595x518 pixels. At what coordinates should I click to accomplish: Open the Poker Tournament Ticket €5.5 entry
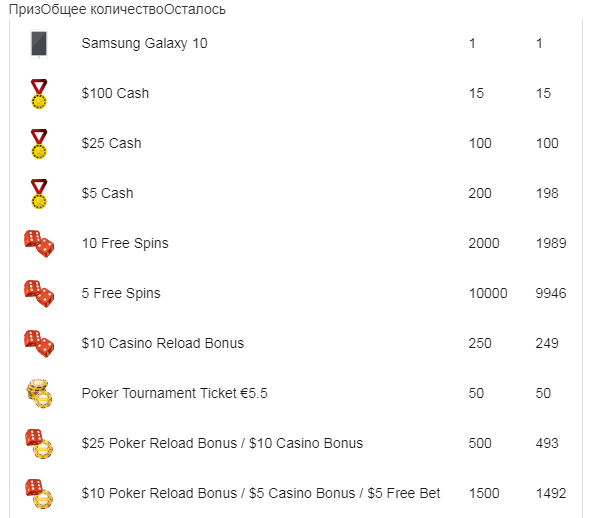(x=175, y=393)
